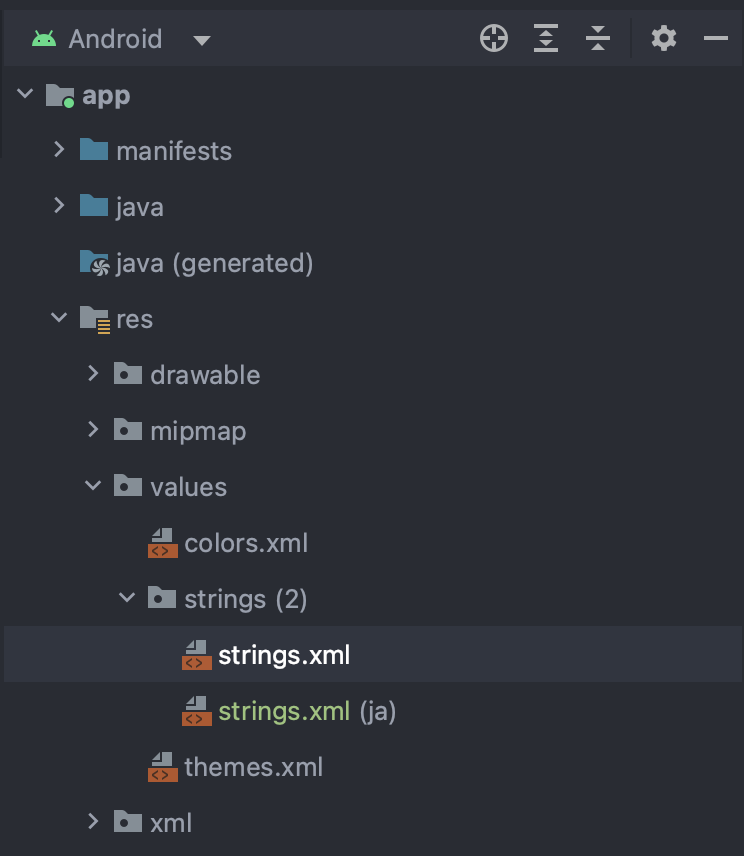Click the values folder icon
Screen dimensions: 744x856
click(x=128, y=485)
